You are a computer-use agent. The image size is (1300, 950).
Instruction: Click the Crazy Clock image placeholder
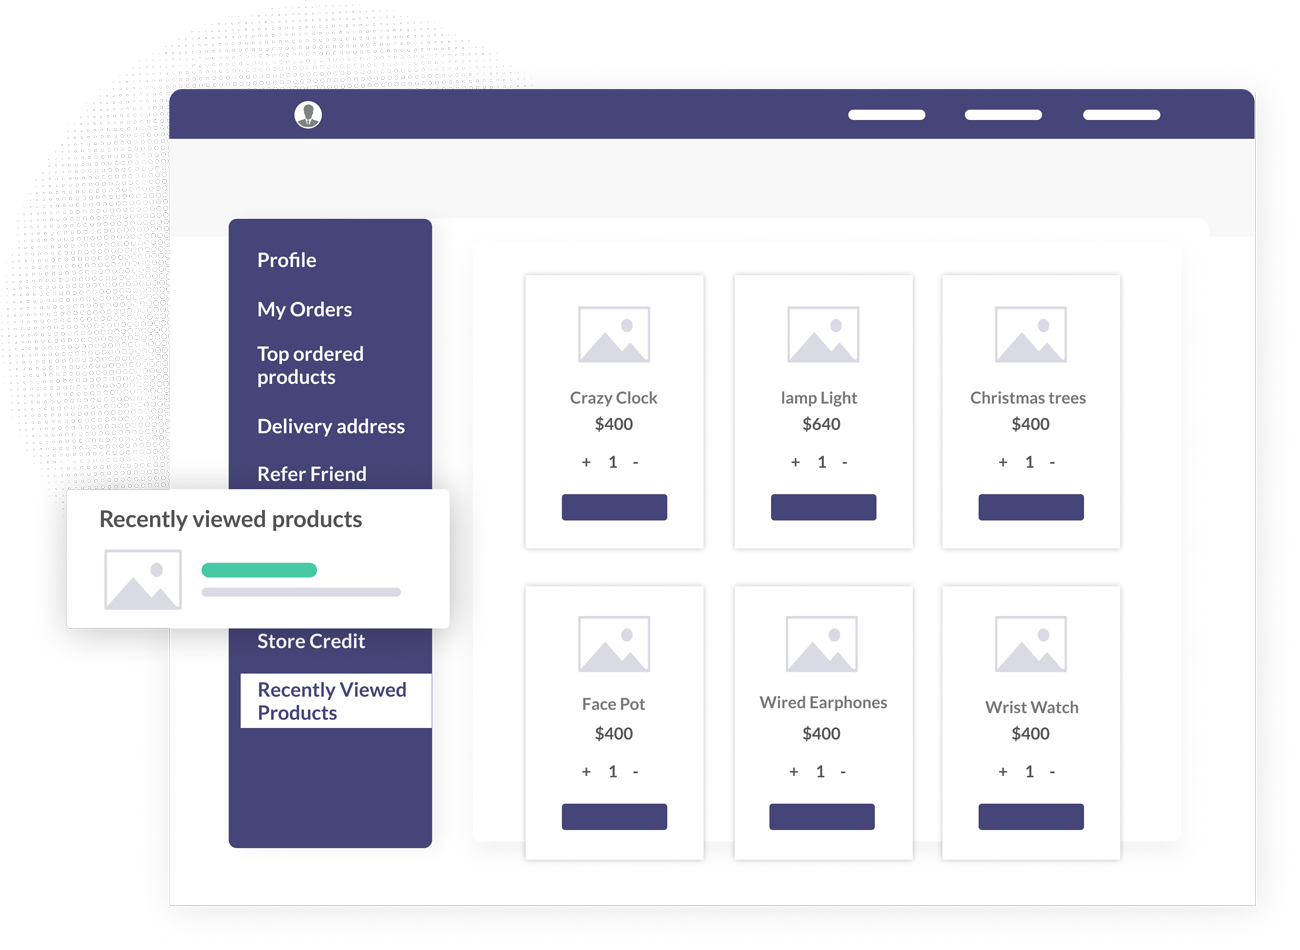(x=614, y=335)
